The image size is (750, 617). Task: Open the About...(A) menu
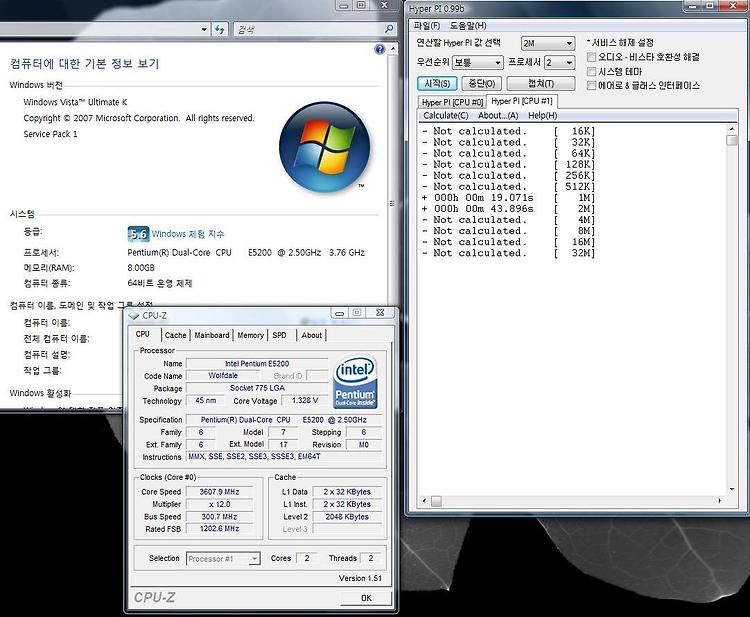click(x=498, y=115)
